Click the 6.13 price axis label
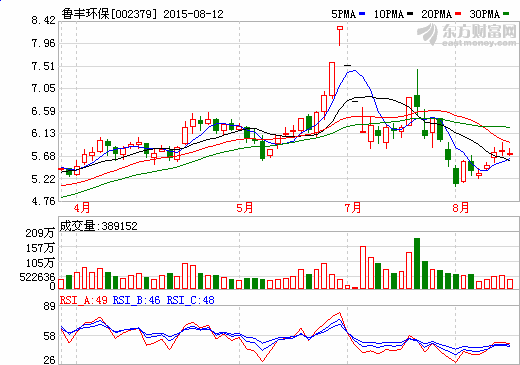 click(x=43, y=133)
